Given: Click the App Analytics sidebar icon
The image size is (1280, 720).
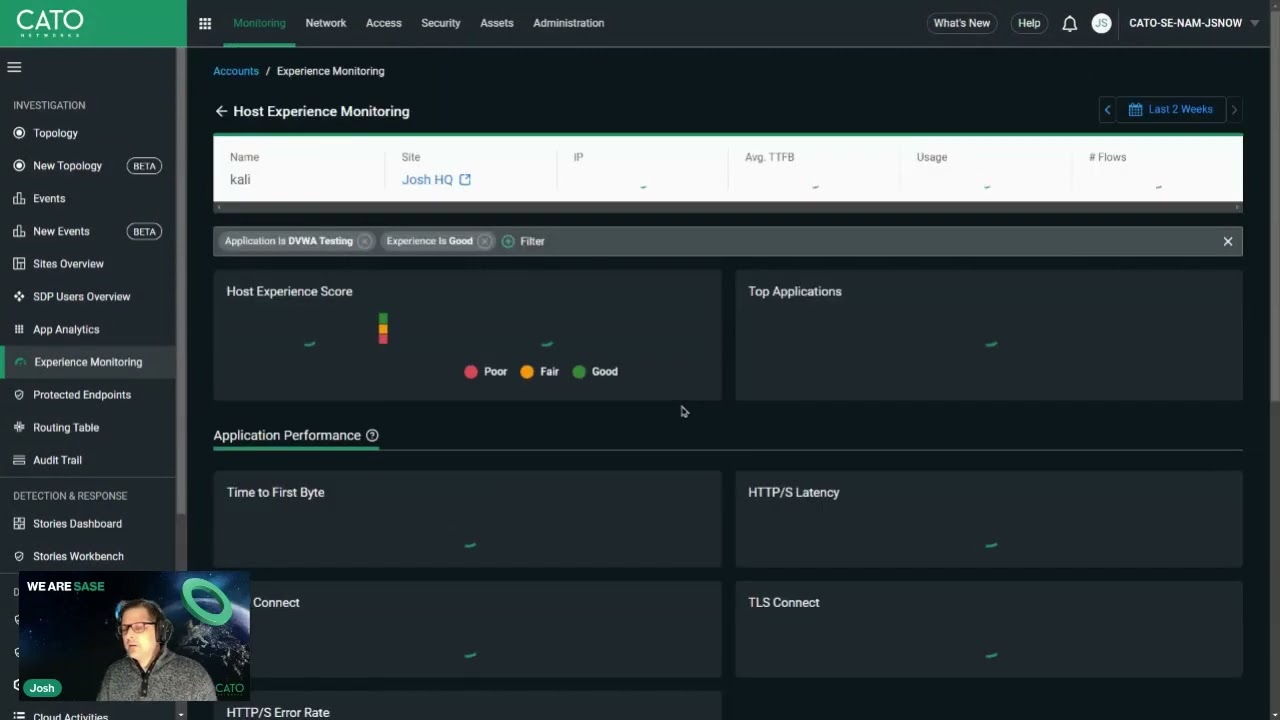Looking at the screenshot, I should (19, 329).
